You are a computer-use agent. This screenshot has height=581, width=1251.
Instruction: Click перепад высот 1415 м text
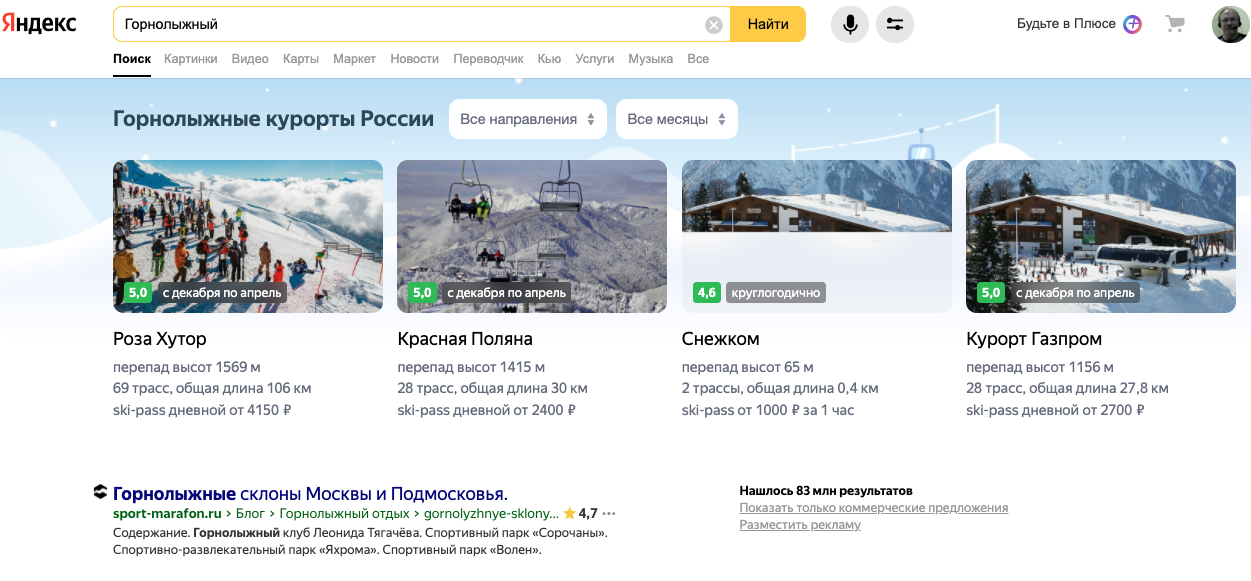tap(471, 368)
